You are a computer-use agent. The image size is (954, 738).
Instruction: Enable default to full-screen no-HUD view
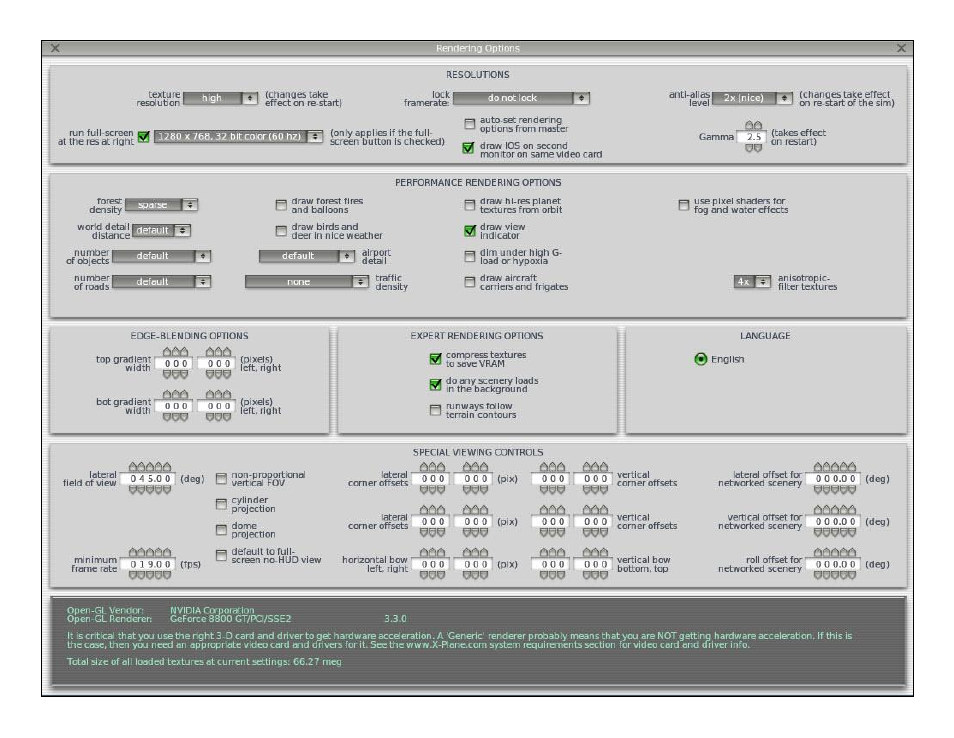point(221,555)
